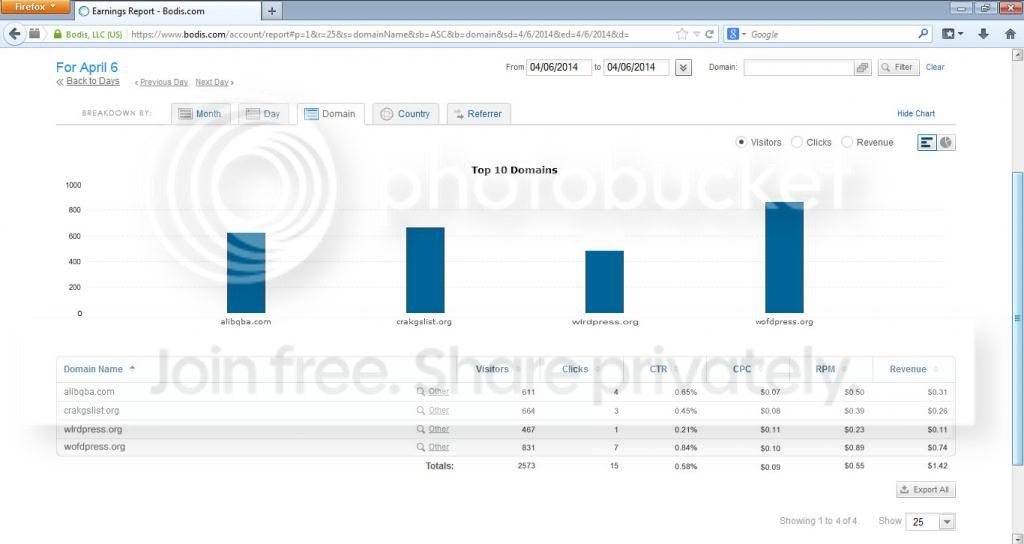Click the crakgslist.org domain name in the table

click(91, 411)
